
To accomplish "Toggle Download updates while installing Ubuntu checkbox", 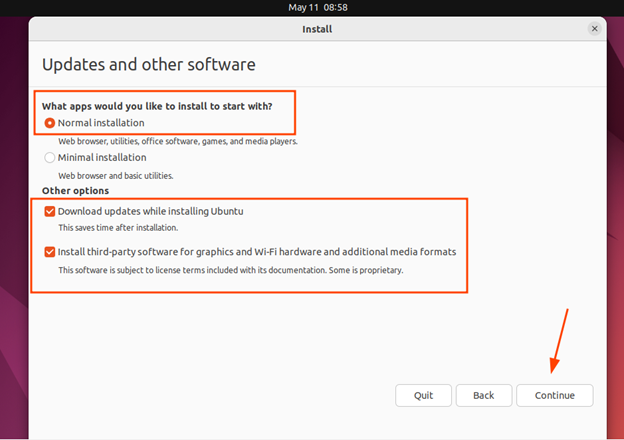I will (50, 212).
